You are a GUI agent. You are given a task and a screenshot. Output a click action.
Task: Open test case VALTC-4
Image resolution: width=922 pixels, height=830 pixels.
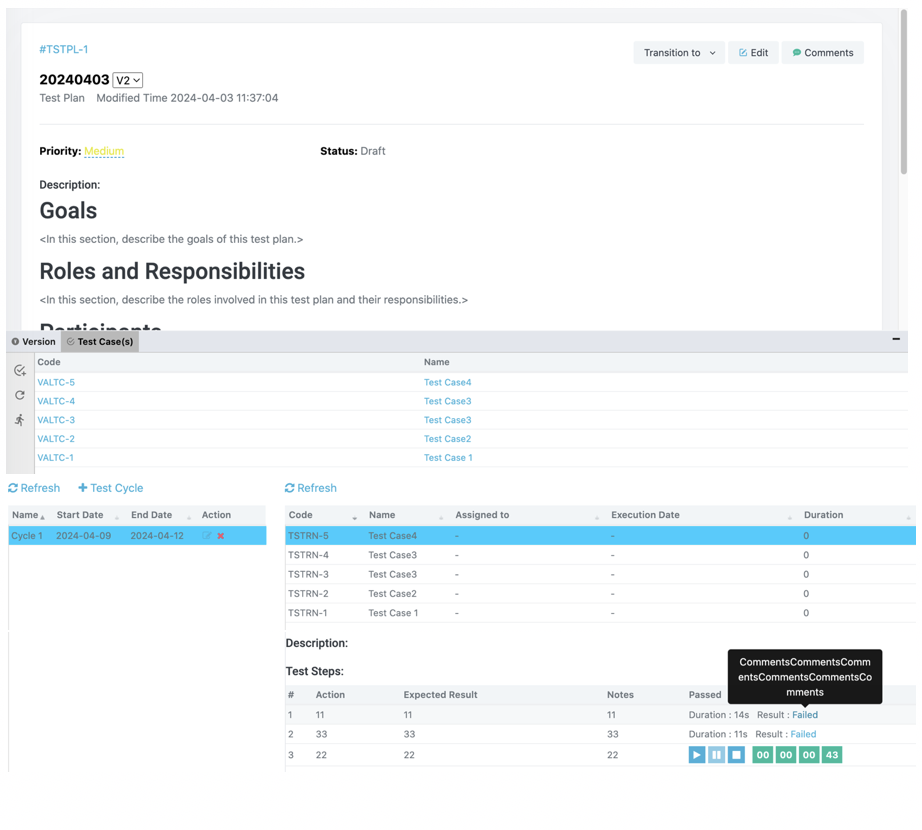click(56, 401)
